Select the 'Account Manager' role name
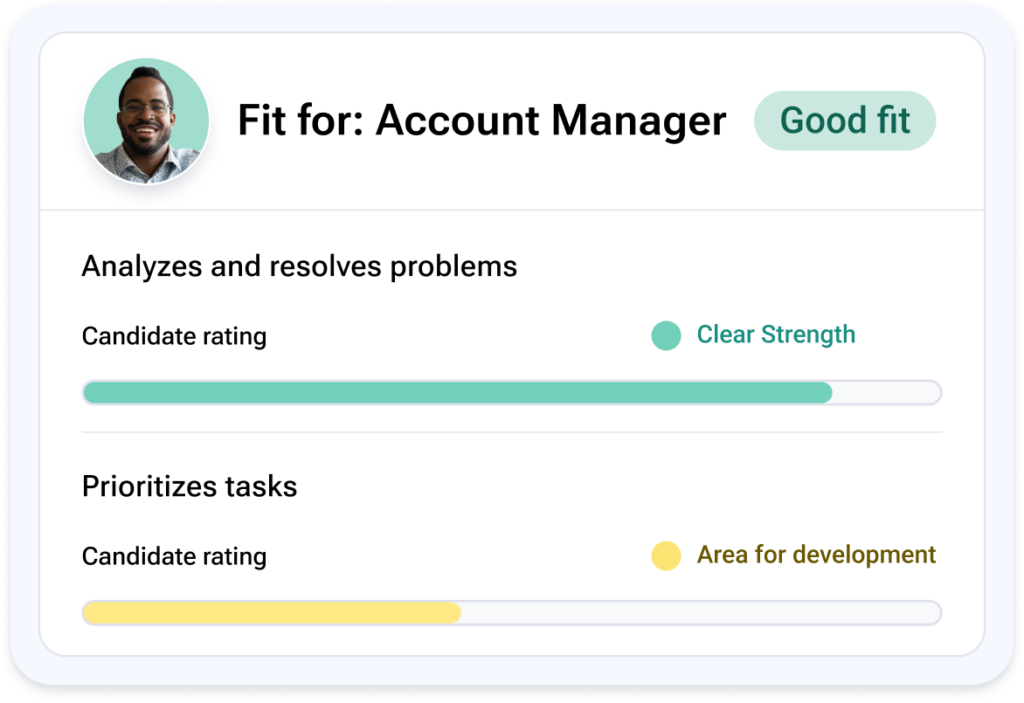 tap(551, 121)
